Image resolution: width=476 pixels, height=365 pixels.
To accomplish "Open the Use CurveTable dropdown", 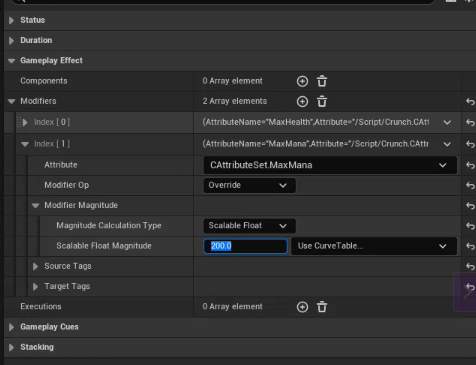I will click(374, 246).
